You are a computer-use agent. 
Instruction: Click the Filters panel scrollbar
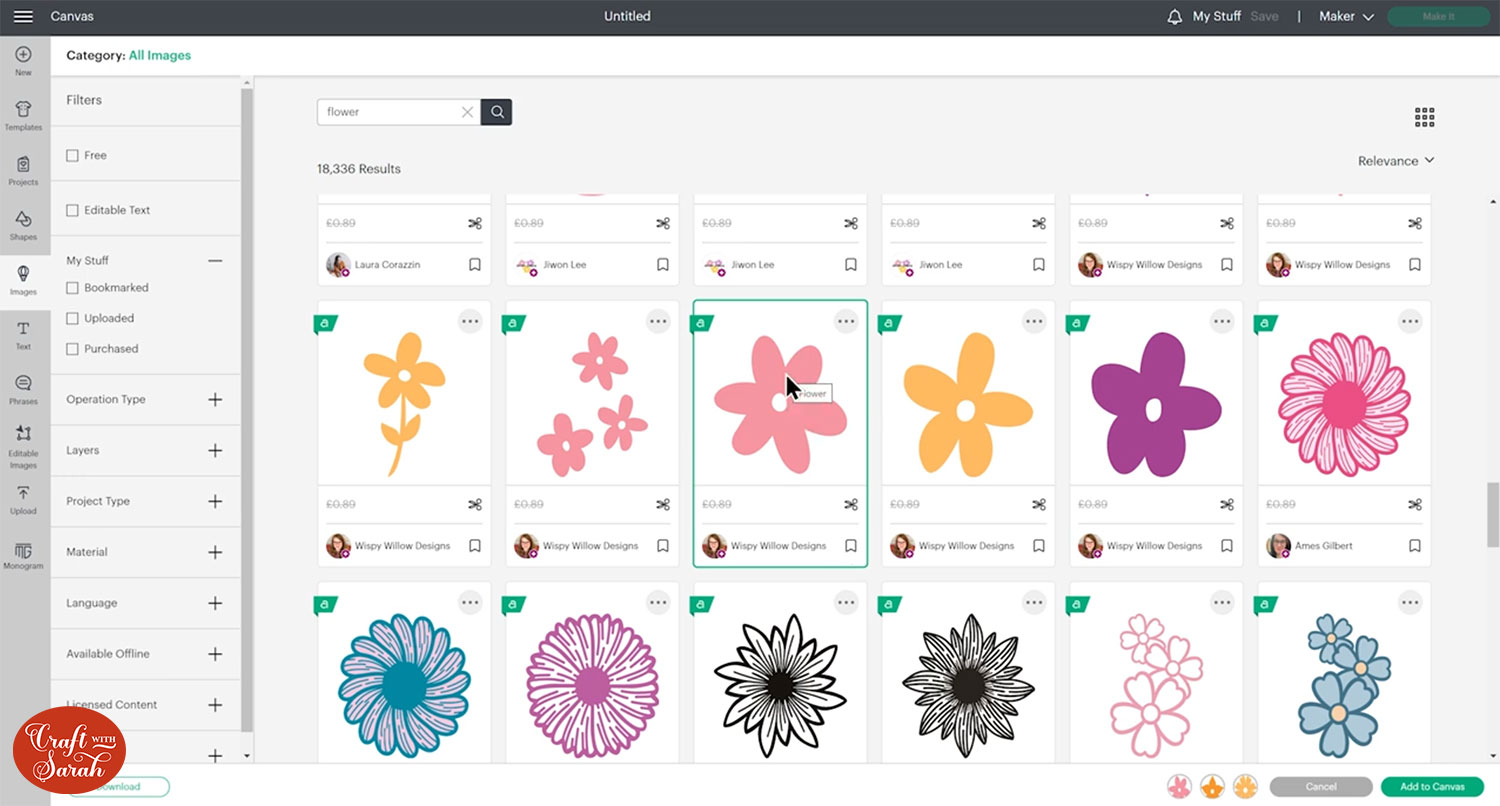(x=246, y=410)
